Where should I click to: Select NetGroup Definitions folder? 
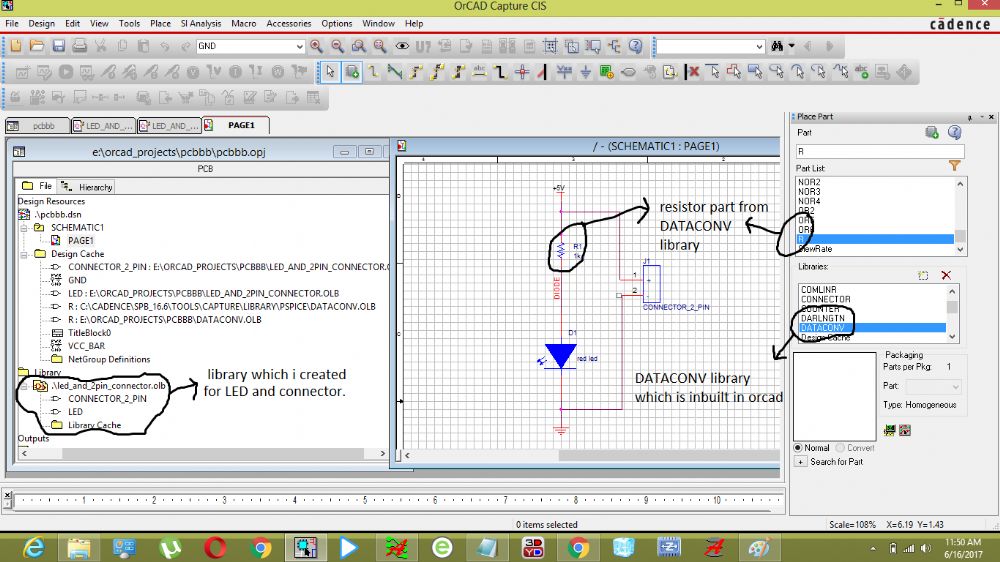pyautogui.click(x=109, y=359)
